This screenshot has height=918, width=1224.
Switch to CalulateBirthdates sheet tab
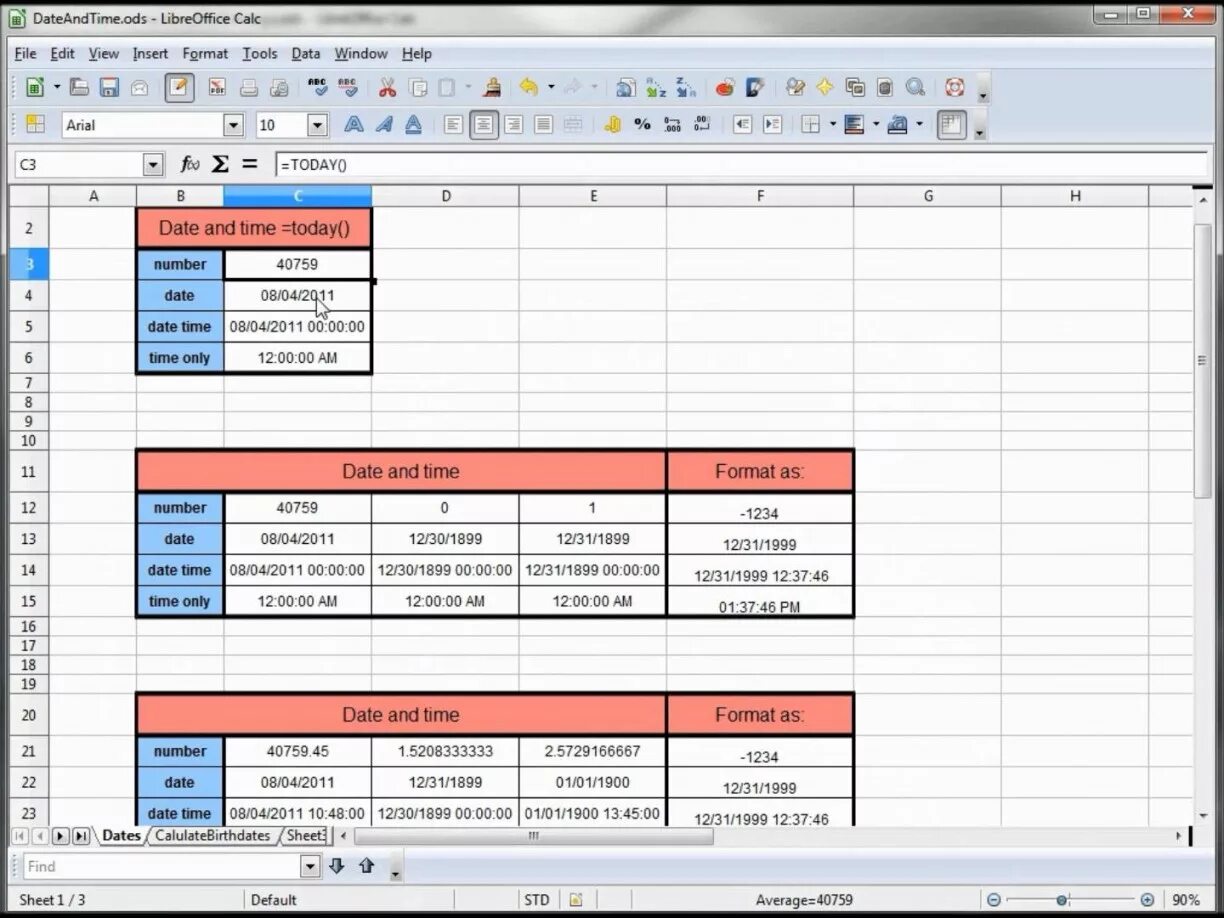click(212, 835)
